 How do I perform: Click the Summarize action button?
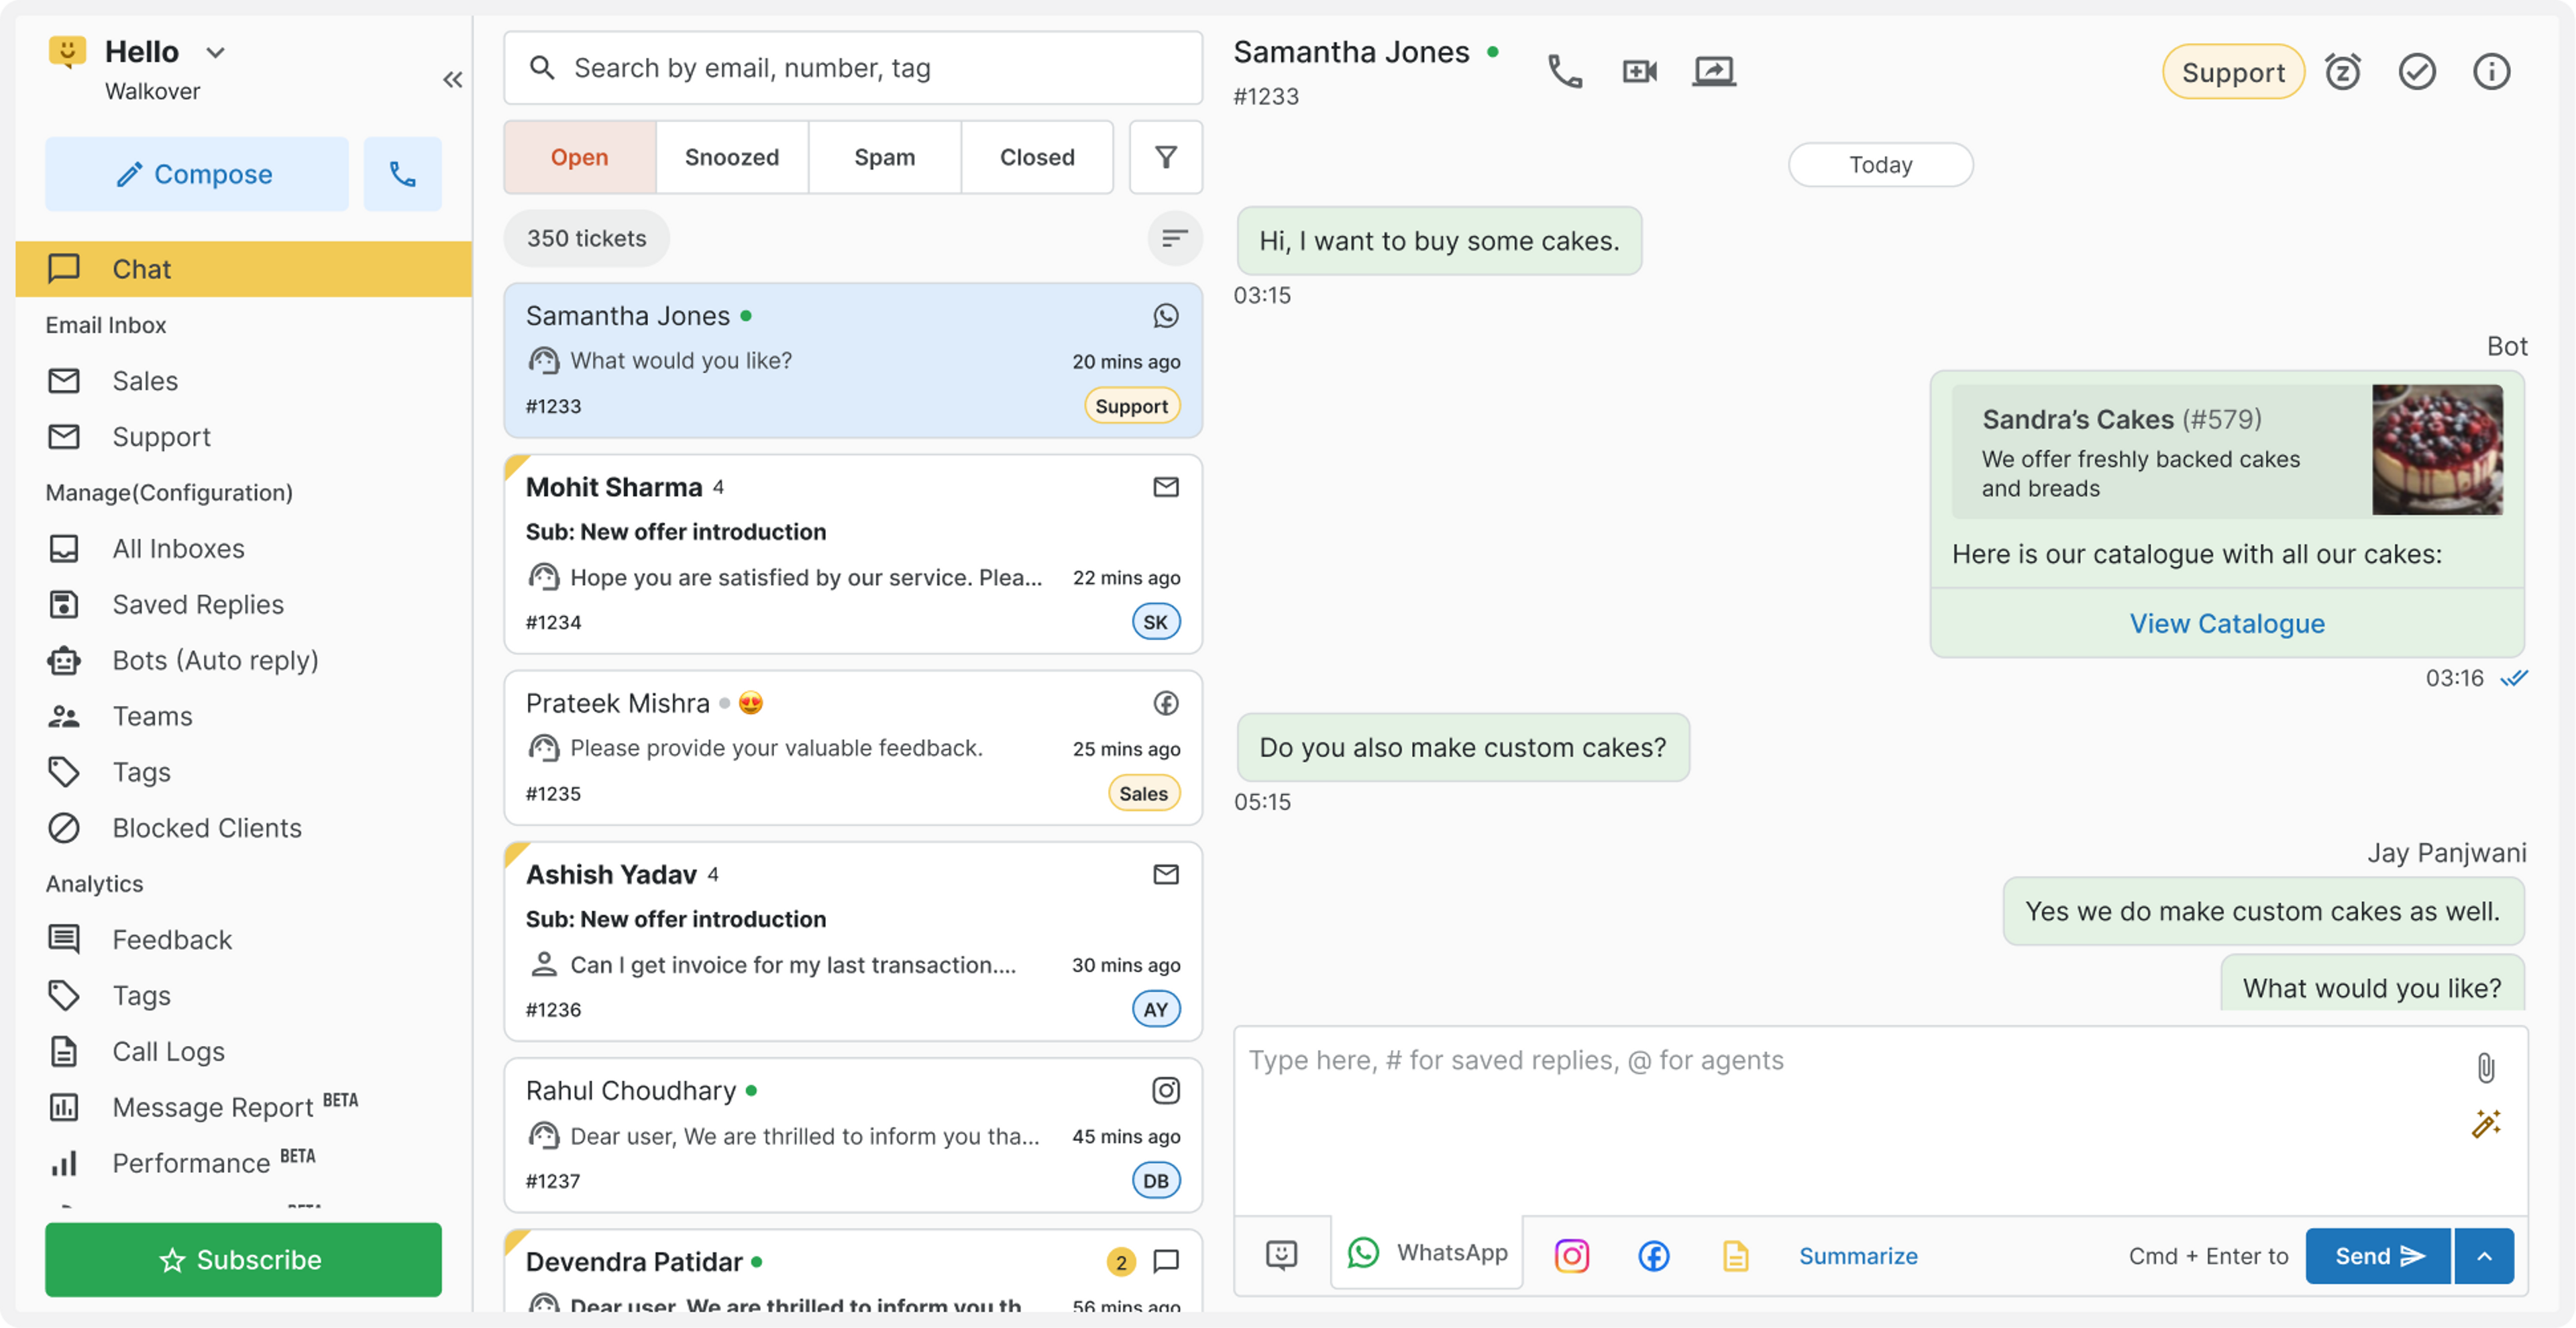(1857, 1255)
